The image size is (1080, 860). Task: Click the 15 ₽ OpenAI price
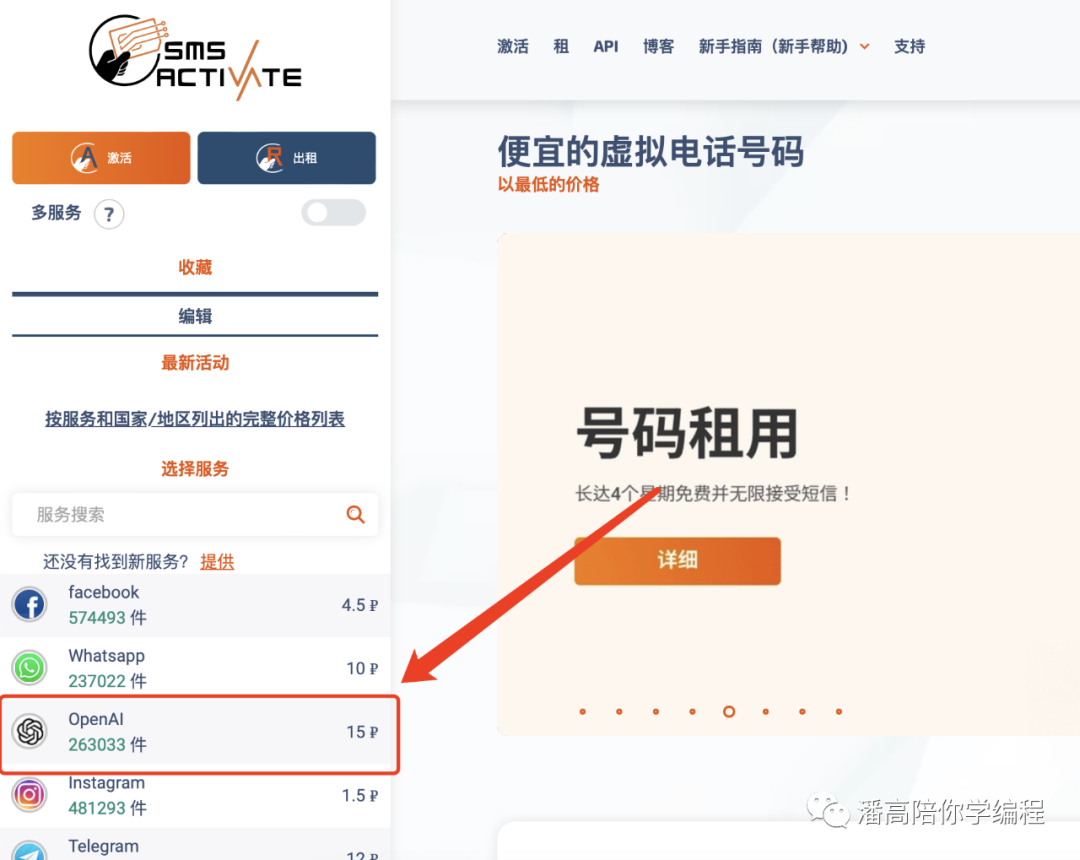coord(362,732)
